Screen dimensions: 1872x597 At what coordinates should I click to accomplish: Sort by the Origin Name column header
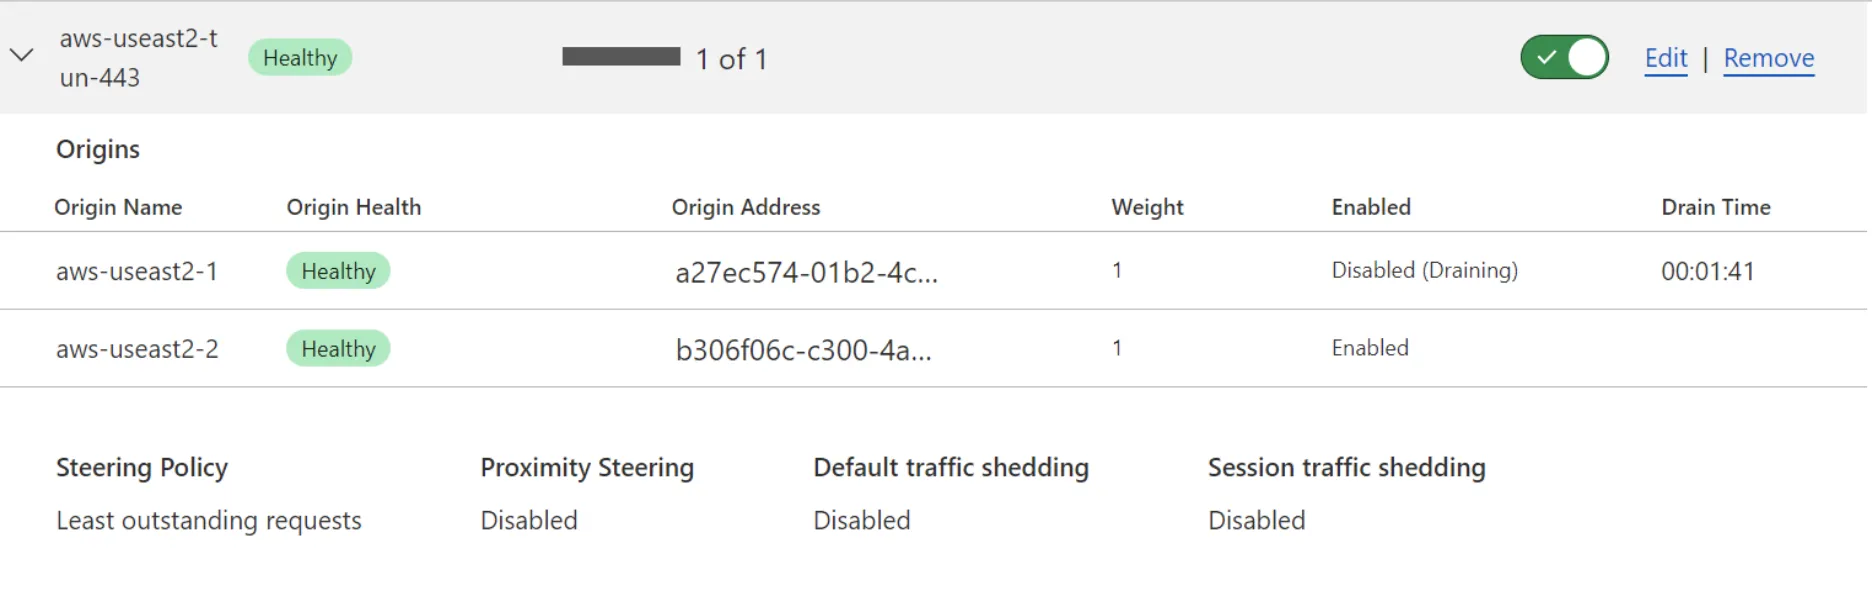point(119,207)
